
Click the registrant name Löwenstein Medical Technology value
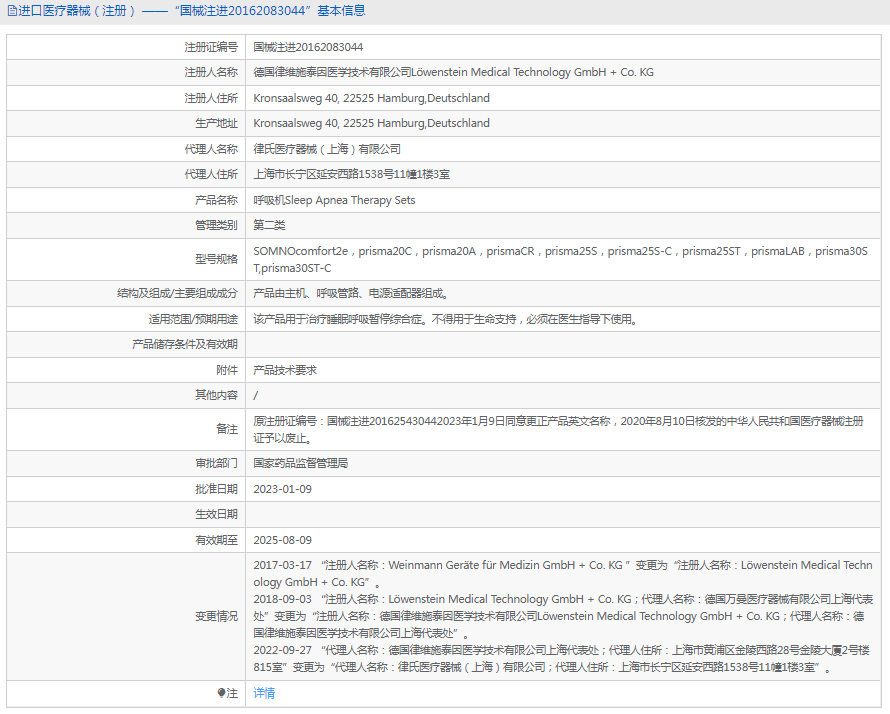point(454,72)
